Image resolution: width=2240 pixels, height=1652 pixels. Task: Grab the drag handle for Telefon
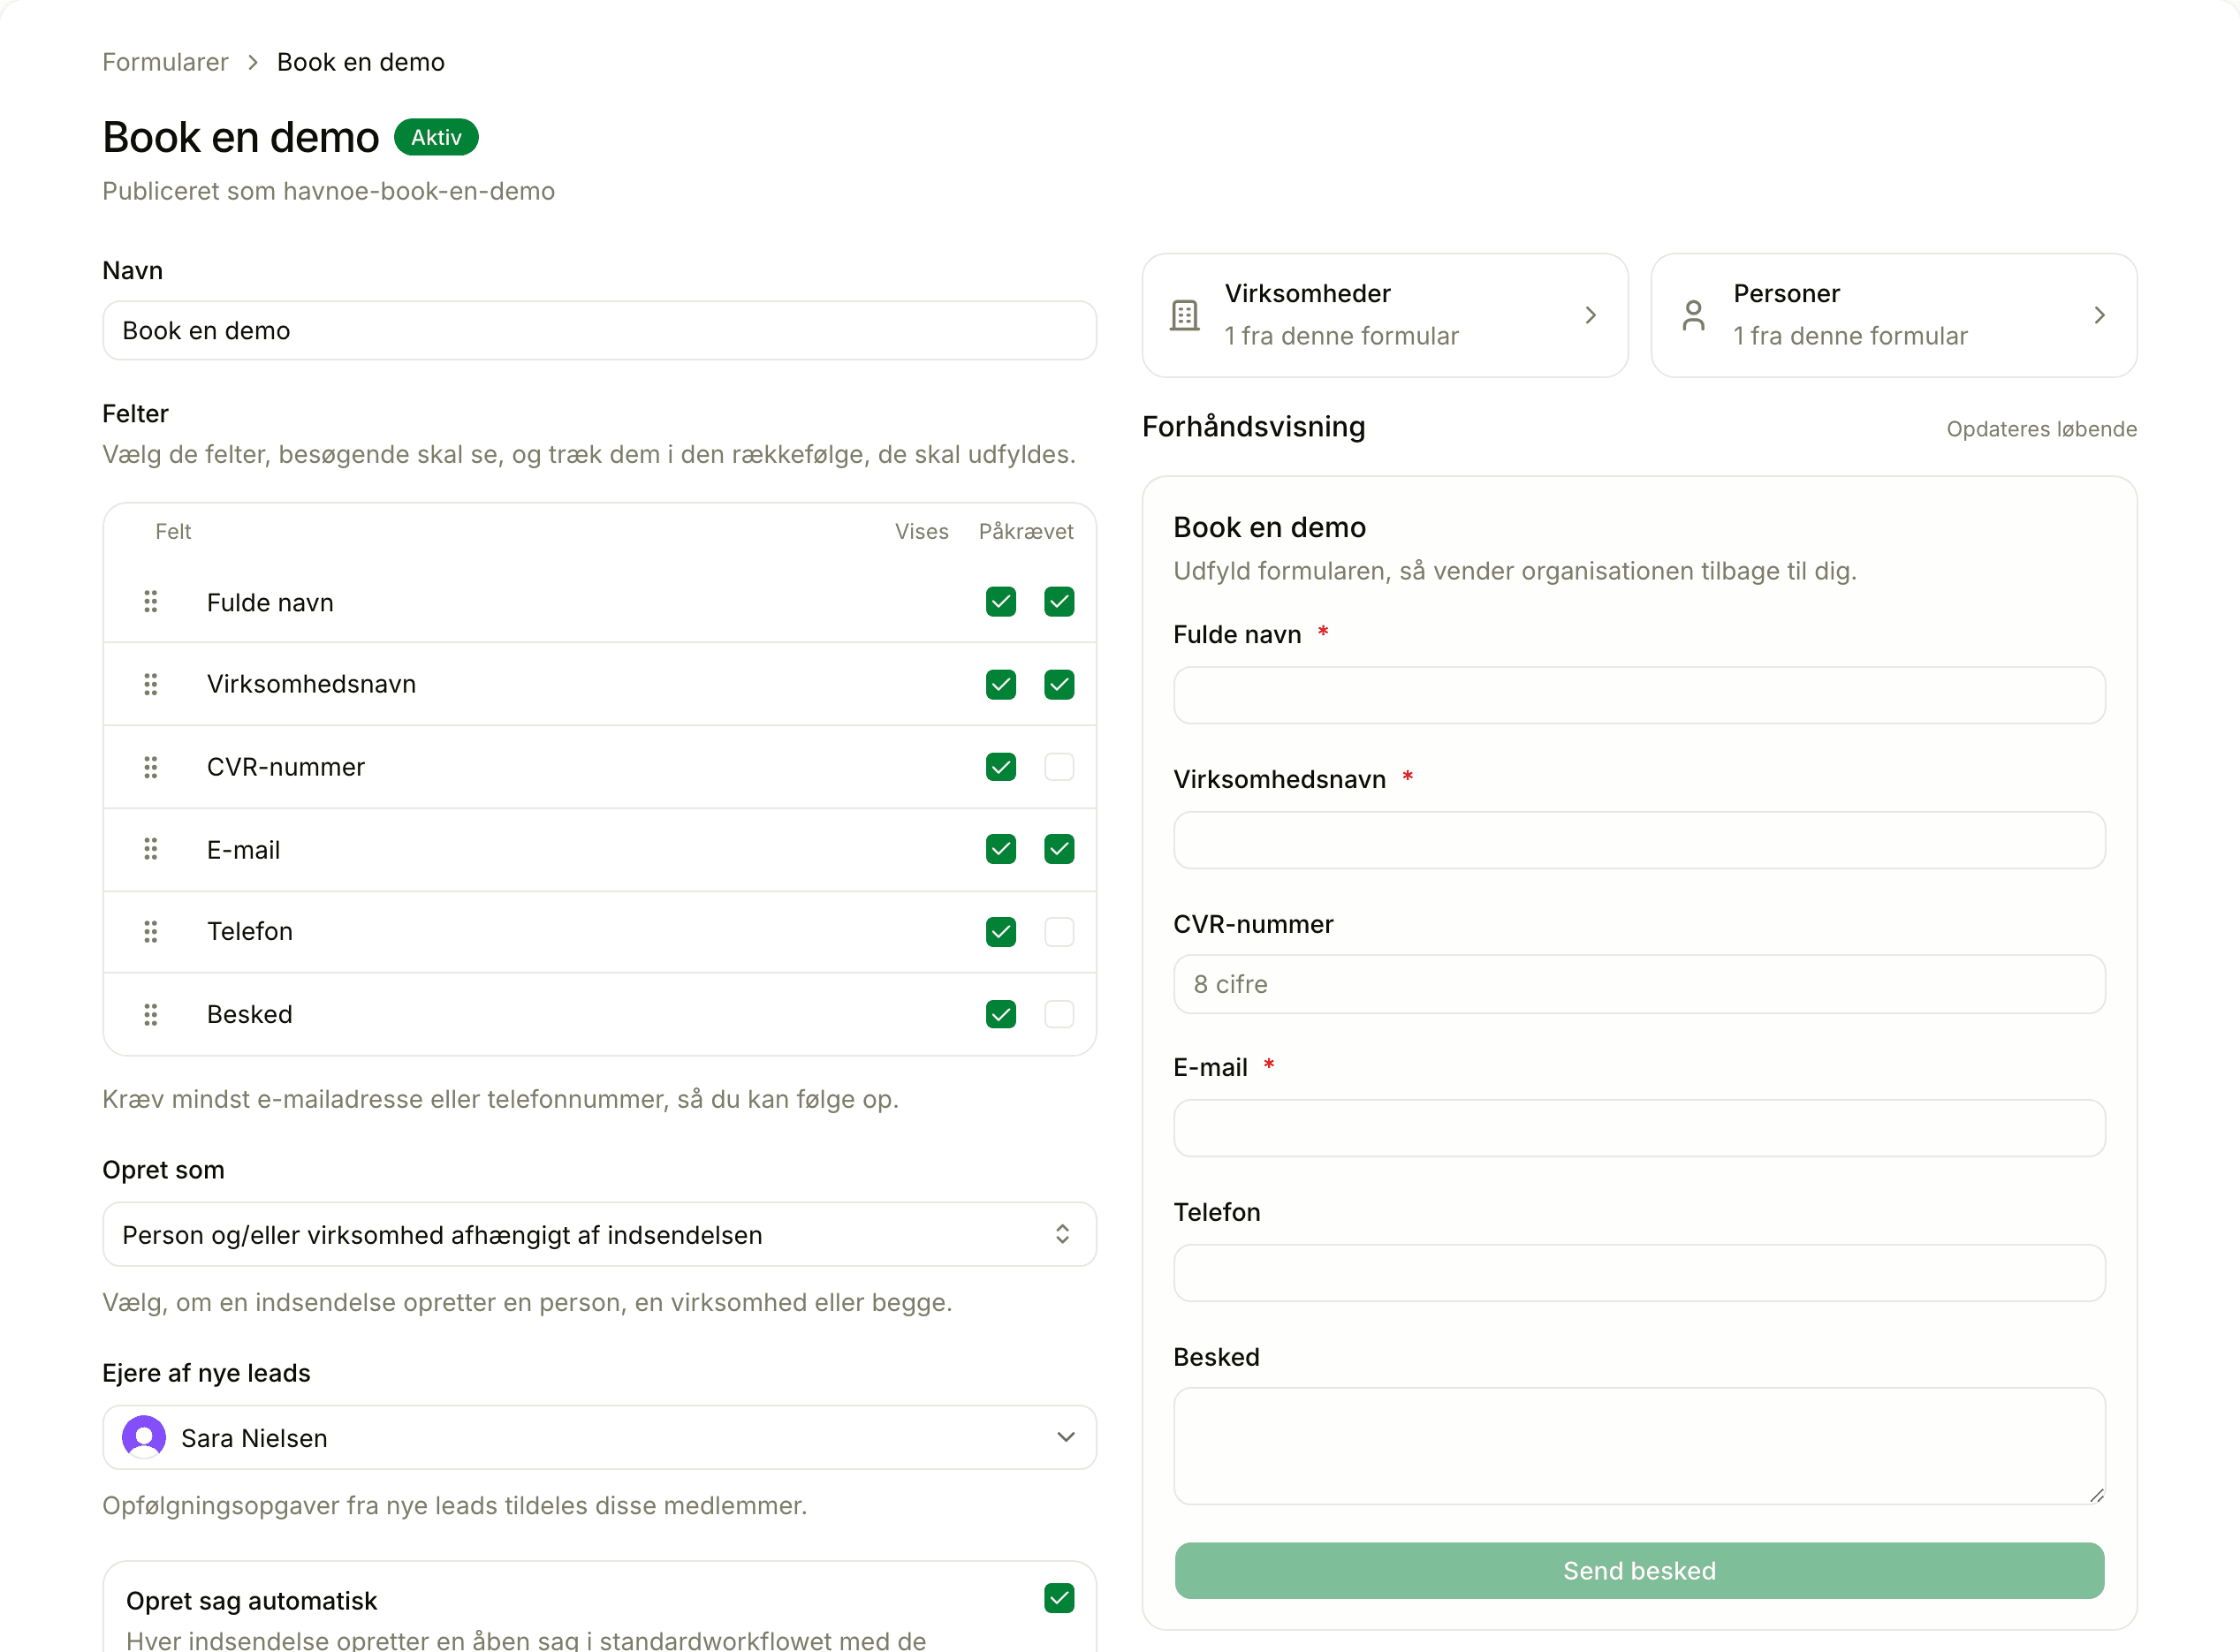(151, 932)
